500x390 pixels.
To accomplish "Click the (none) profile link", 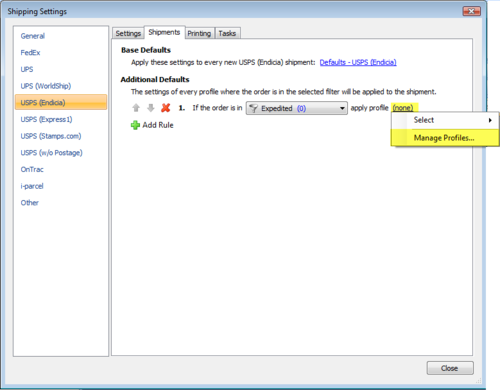I will click(403, 108).
